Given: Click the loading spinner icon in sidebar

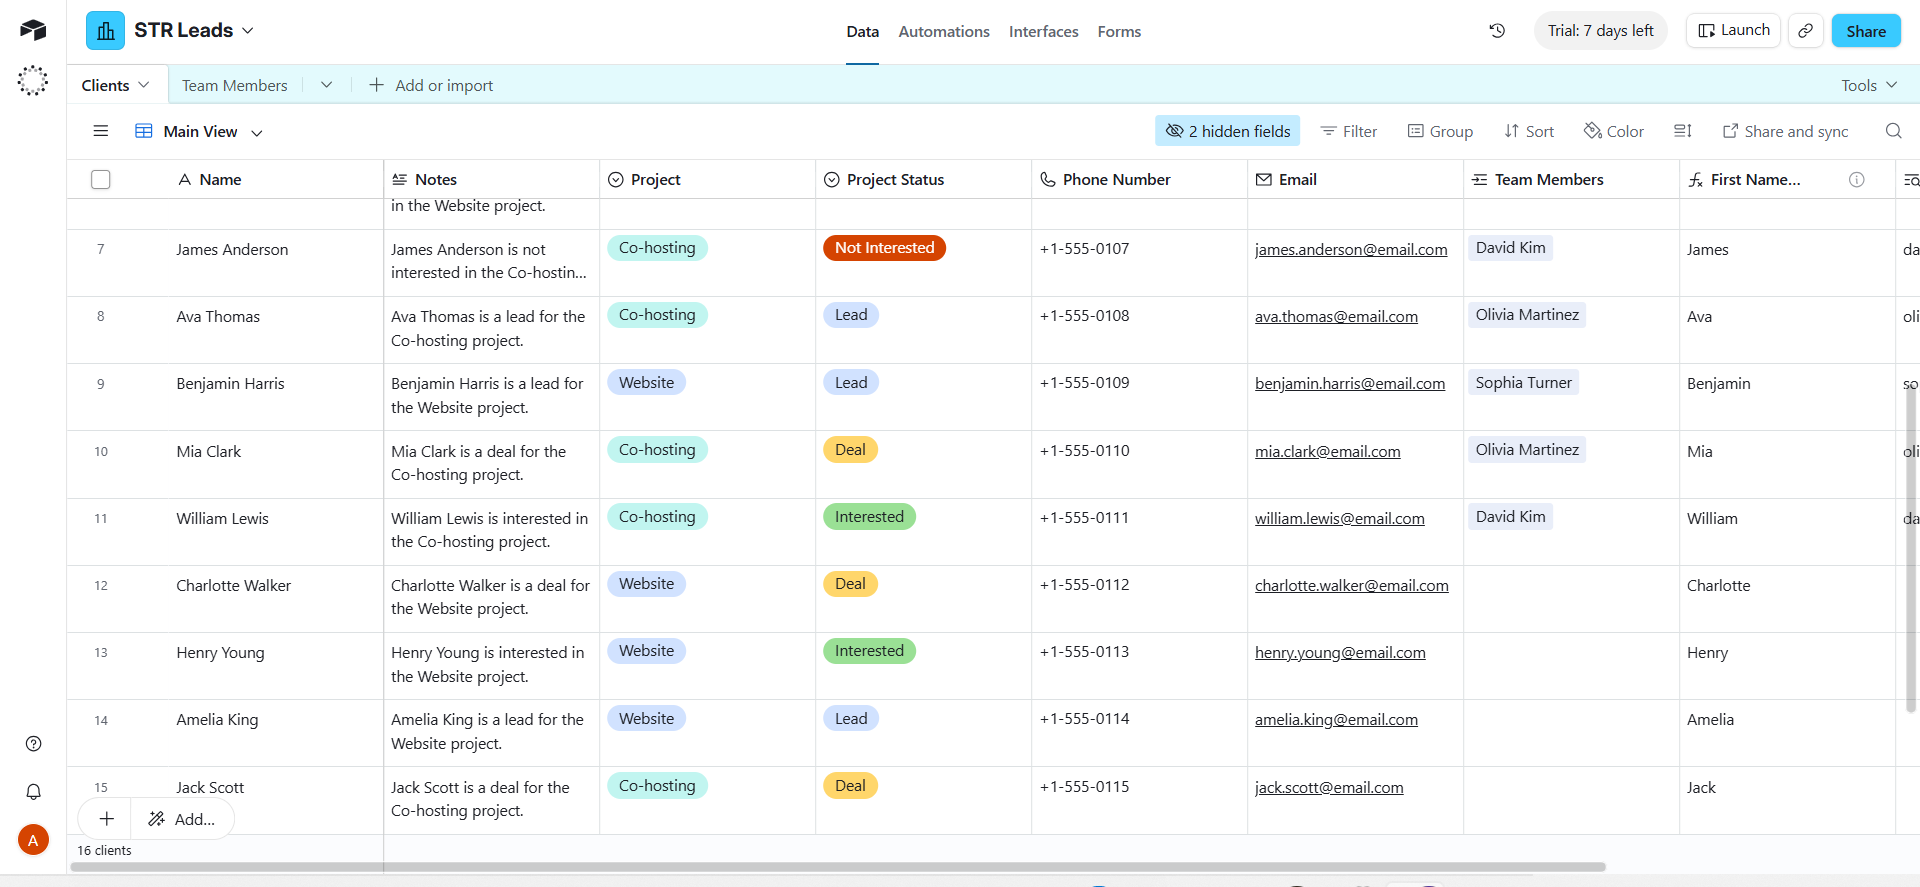Looking at the screenshot, I should (x=33, y=81).
